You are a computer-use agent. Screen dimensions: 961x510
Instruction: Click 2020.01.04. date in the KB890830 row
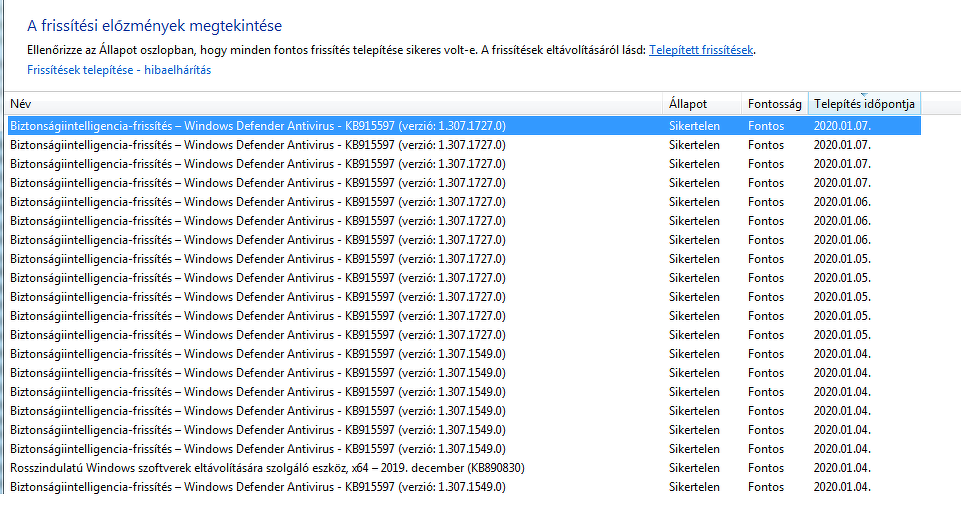pyautogui.click(x=842, y=468)
